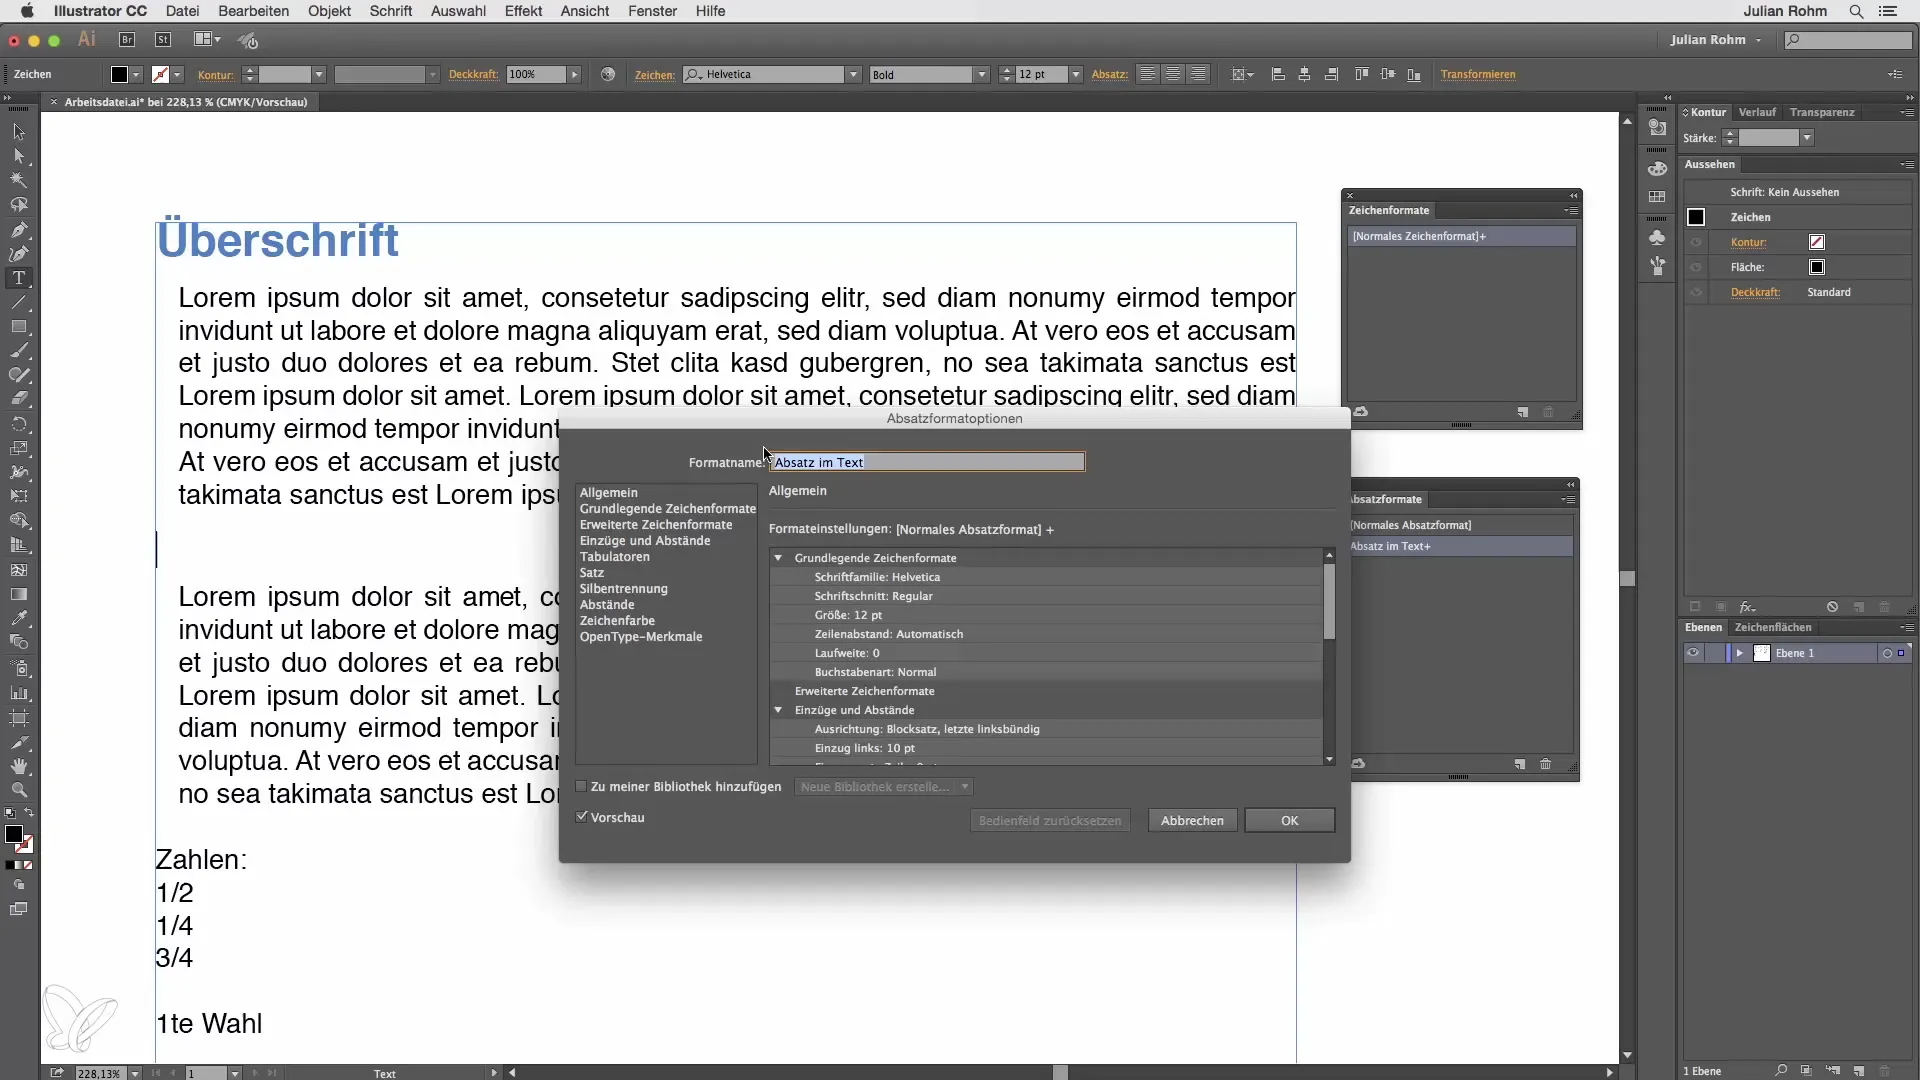Image resolution: width=1920 pixels, height=1080 pixels.
Task: Click the recolor artwork wheel icon
Action: (x=608, y=75)
